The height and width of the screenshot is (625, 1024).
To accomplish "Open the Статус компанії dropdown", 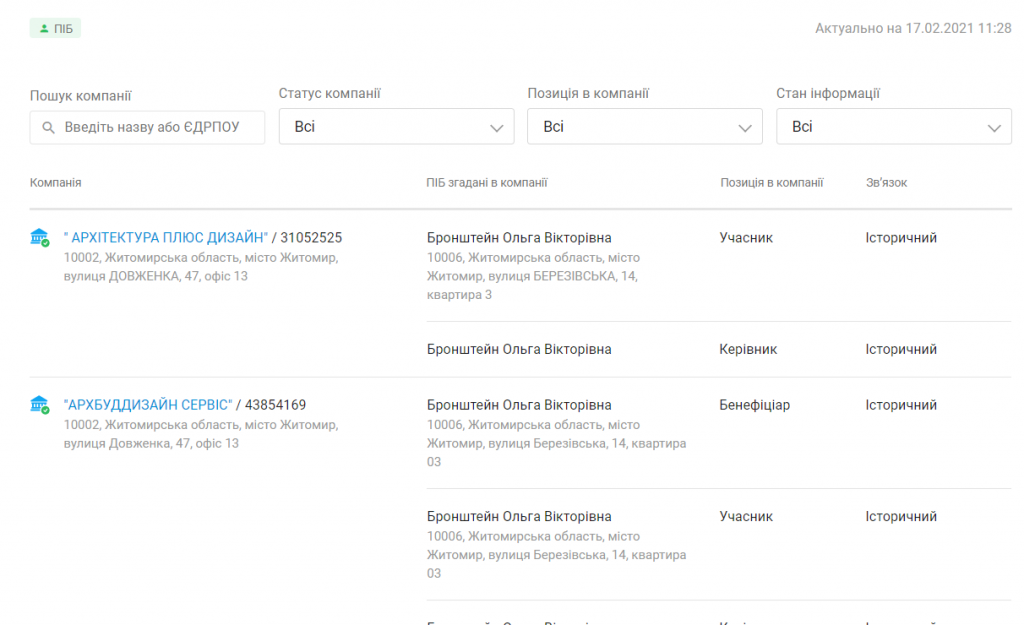I will coord(395,127).
